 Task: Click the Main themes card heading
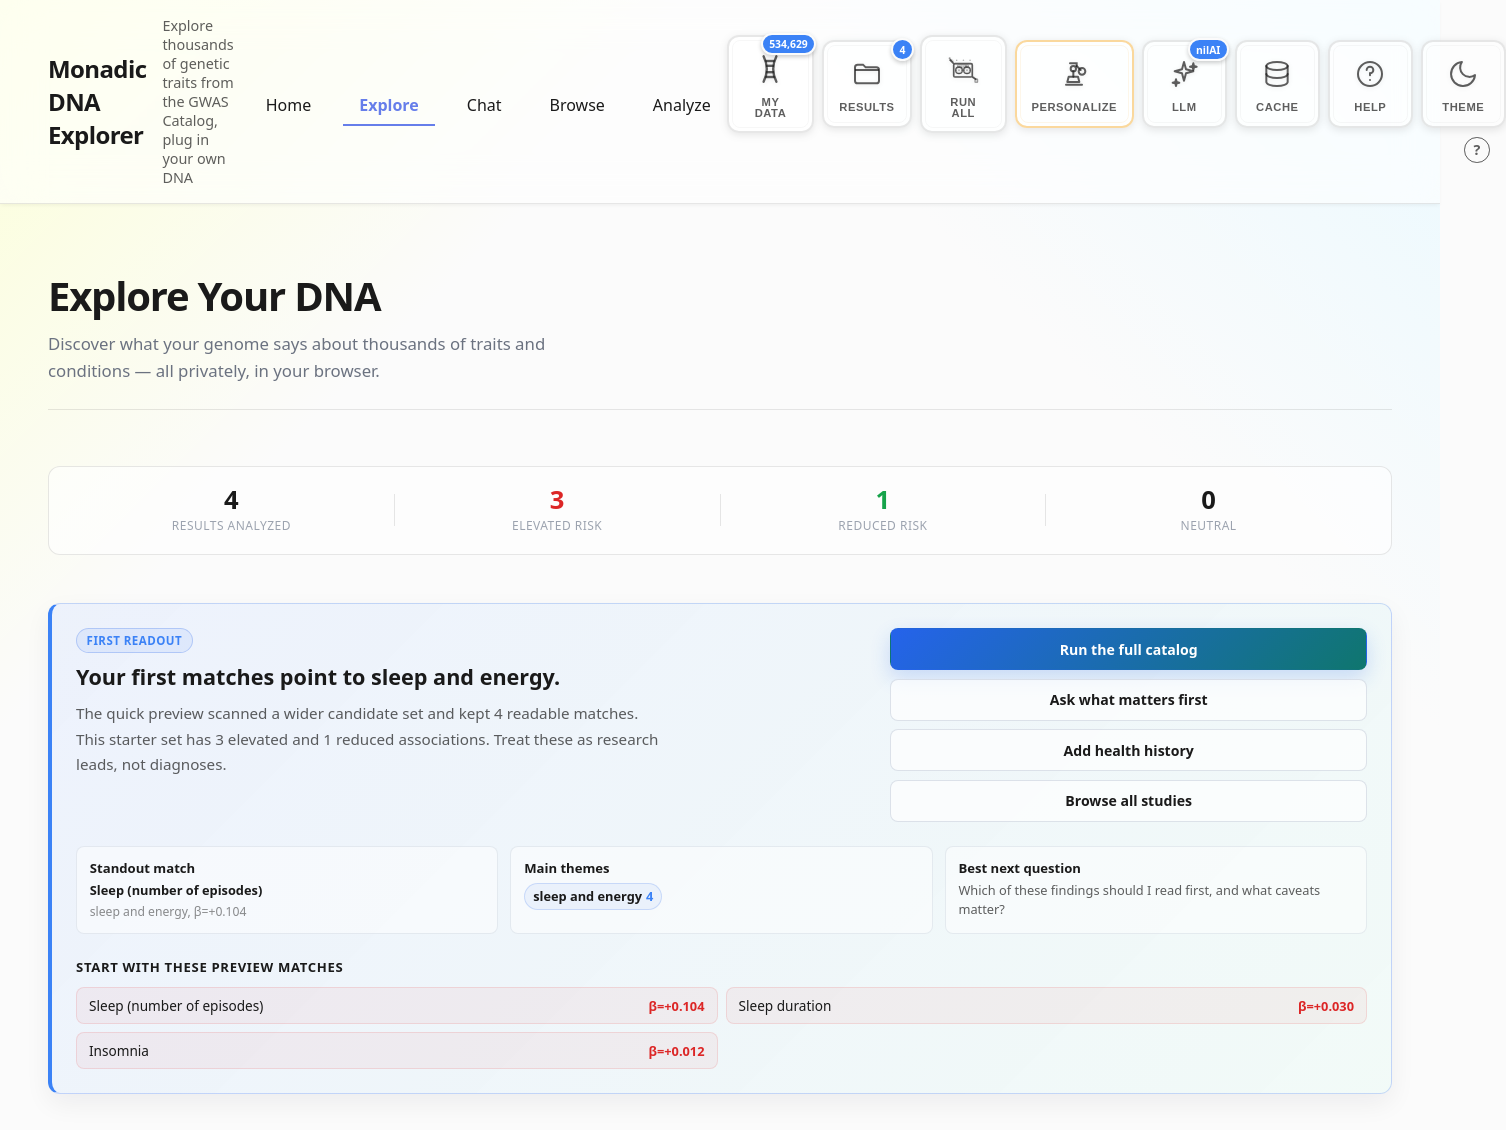coord(567,868)
